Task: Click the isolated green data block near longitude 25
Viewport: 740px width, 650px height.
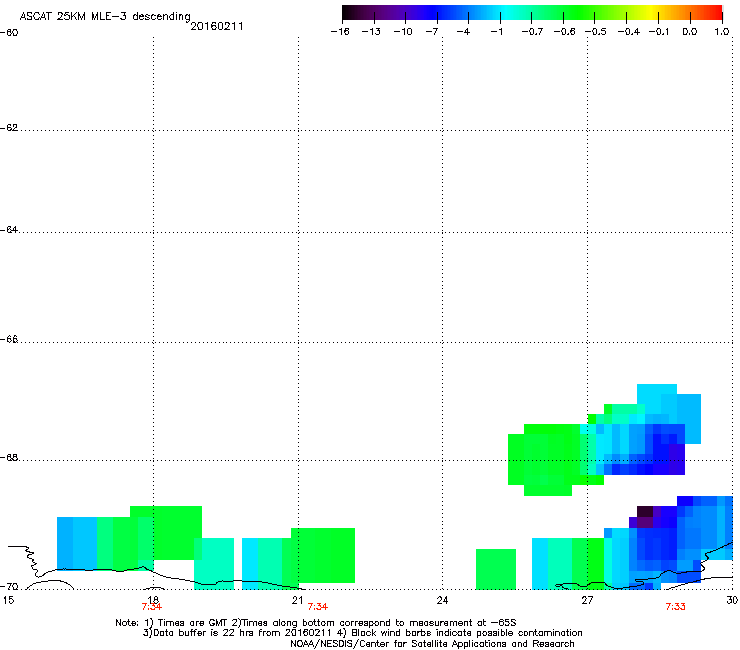Action: pos(496,569)
